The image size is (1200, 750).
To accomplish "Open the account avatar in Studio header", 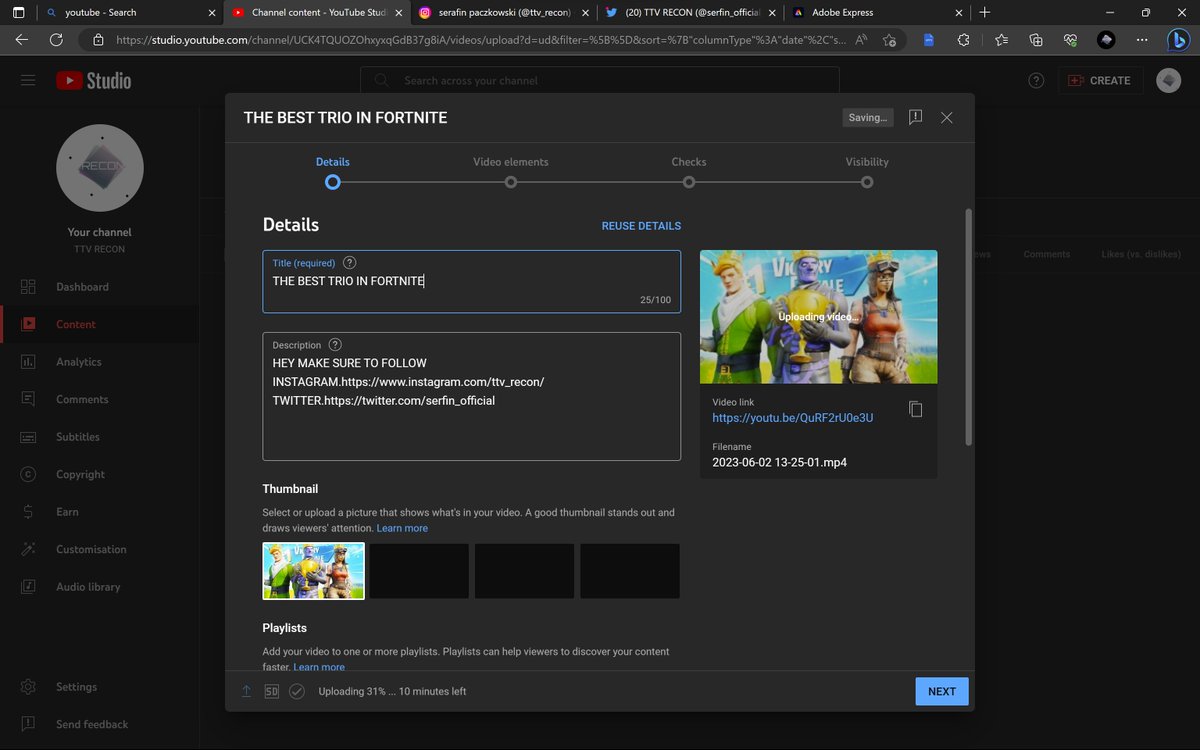I will click(x=1168, y=80).
